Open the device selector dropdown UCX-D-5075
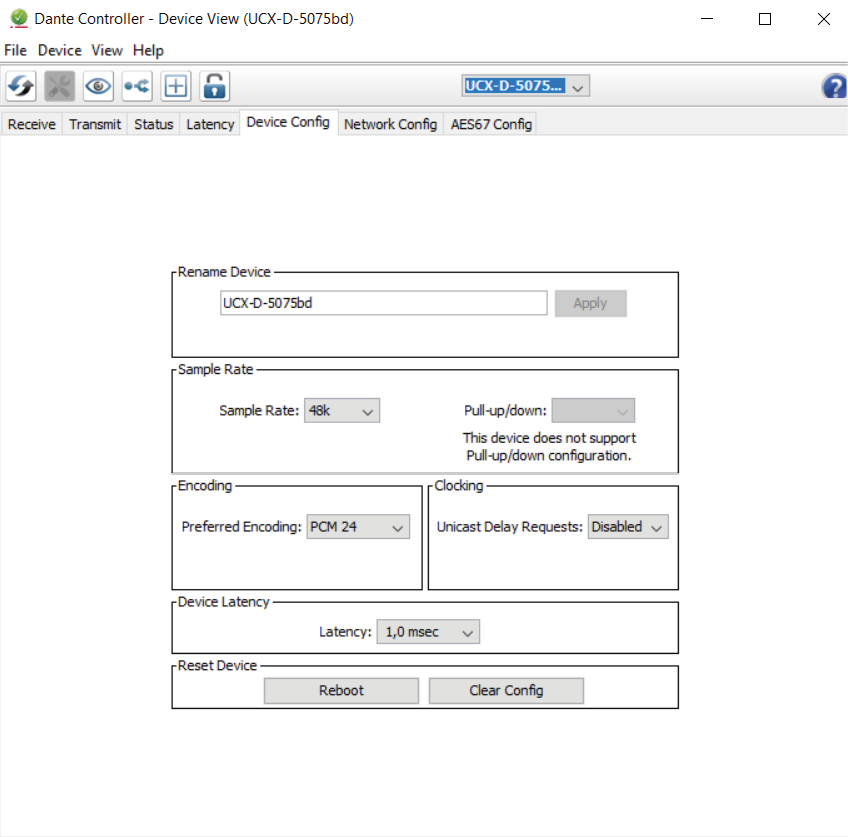Viewport: 848px width, 837px height. click(526, 86)
